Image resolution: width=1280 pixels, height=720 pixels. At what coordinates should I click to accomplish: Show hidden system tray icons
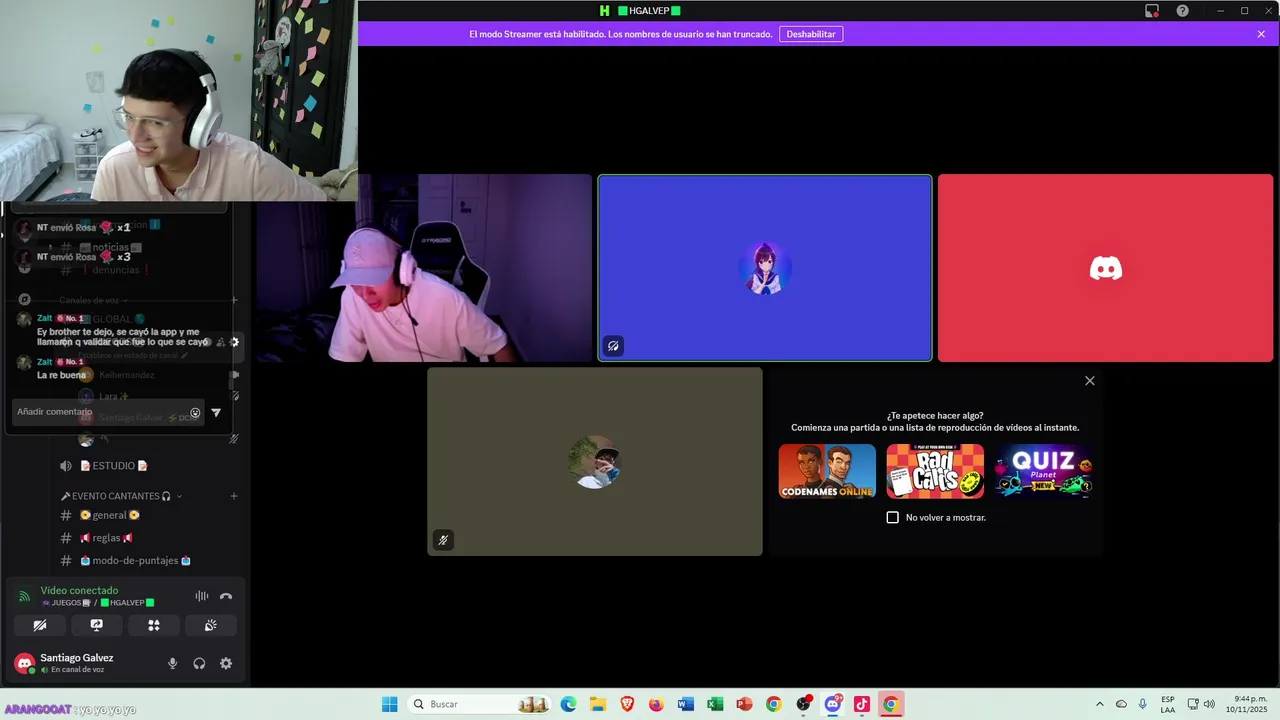click(1100, 704)
